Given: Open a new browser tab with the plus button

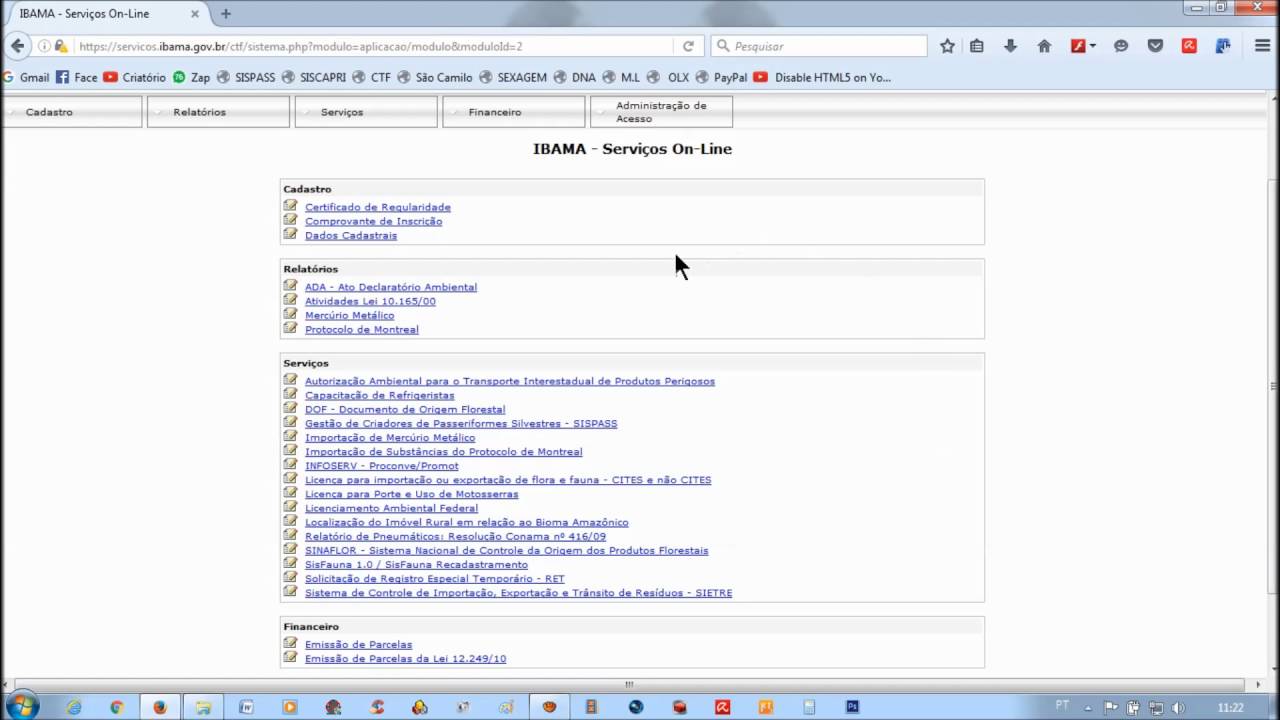Looking at the screenshot, I should point(226,14).
